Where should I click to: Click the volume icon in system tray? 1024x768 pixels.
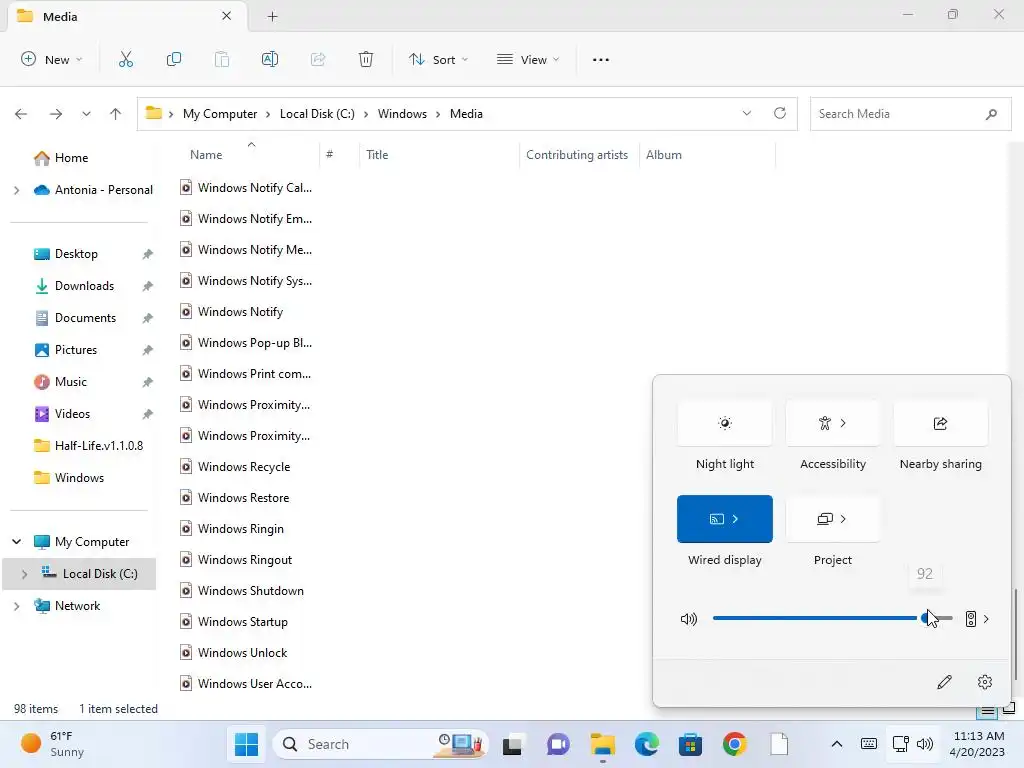925,744
